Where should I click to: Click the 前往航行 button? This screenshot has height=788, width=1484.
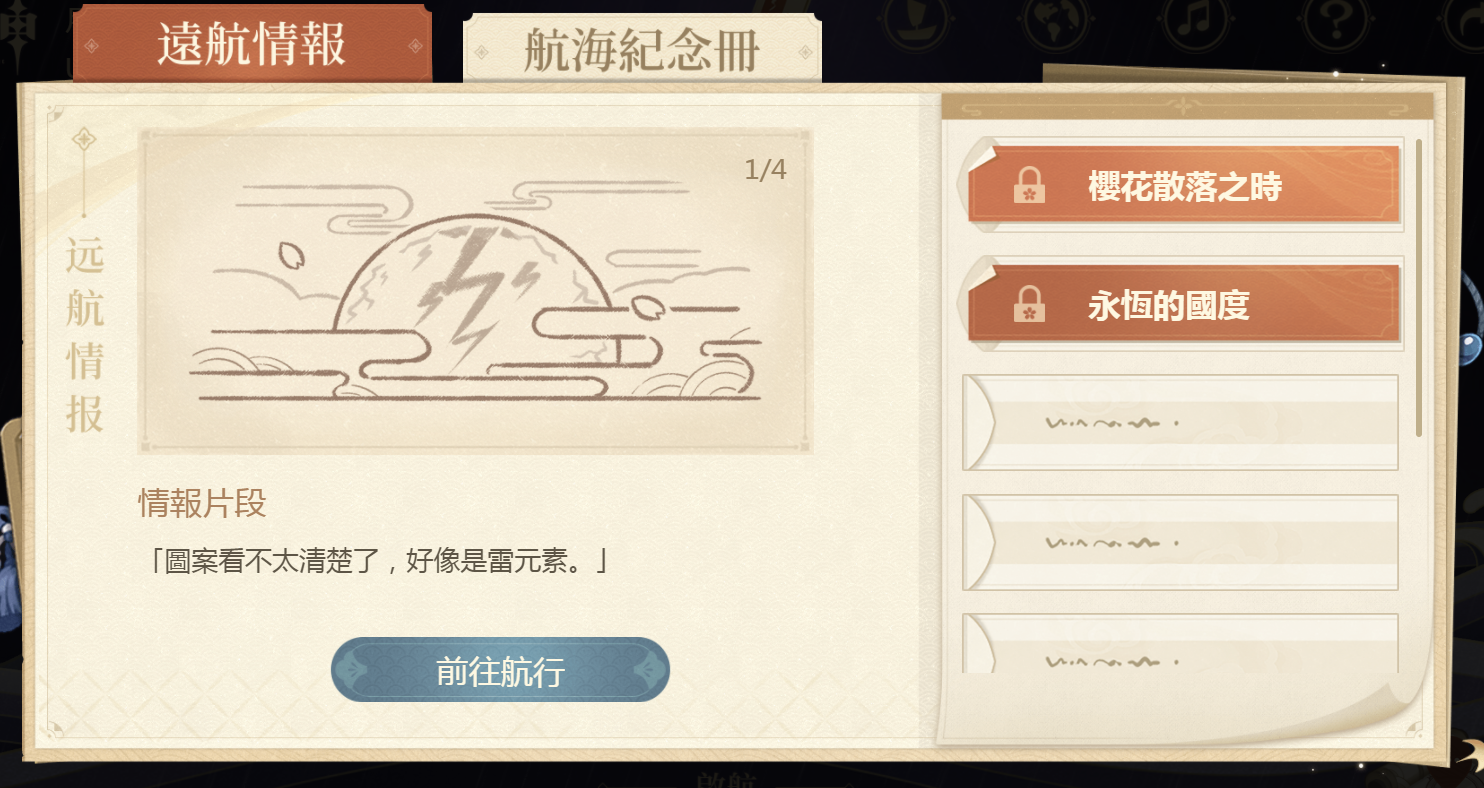pos(500,670)
